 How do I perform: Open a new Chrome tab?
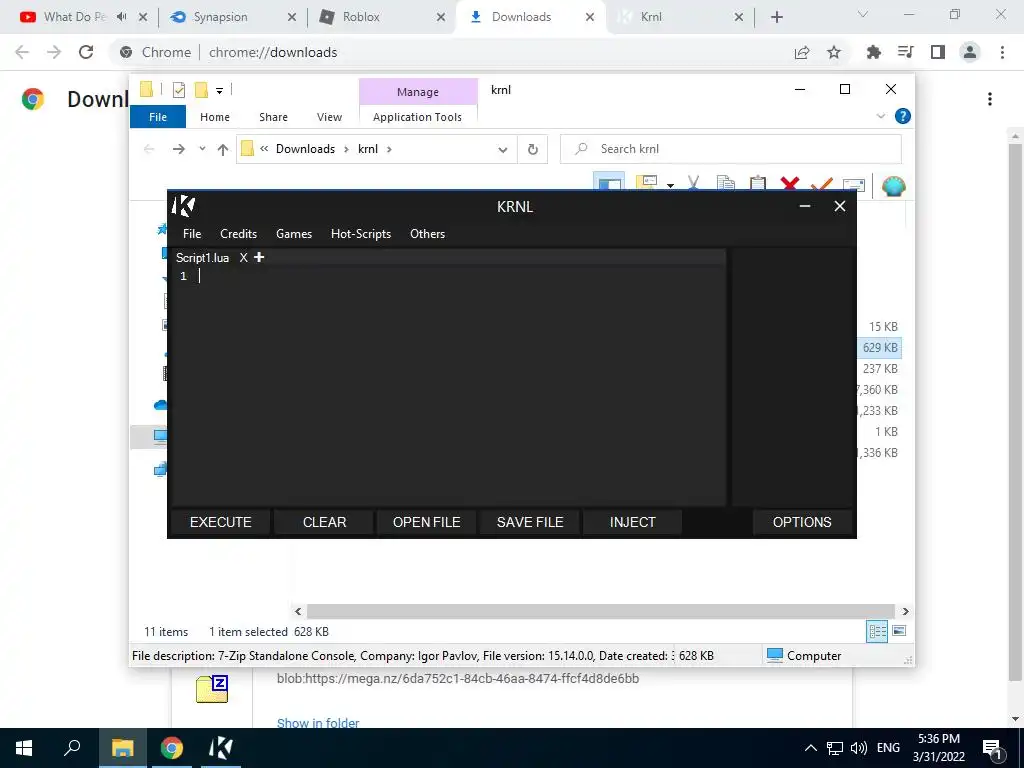pyautogui.click(x=776, y=17)
